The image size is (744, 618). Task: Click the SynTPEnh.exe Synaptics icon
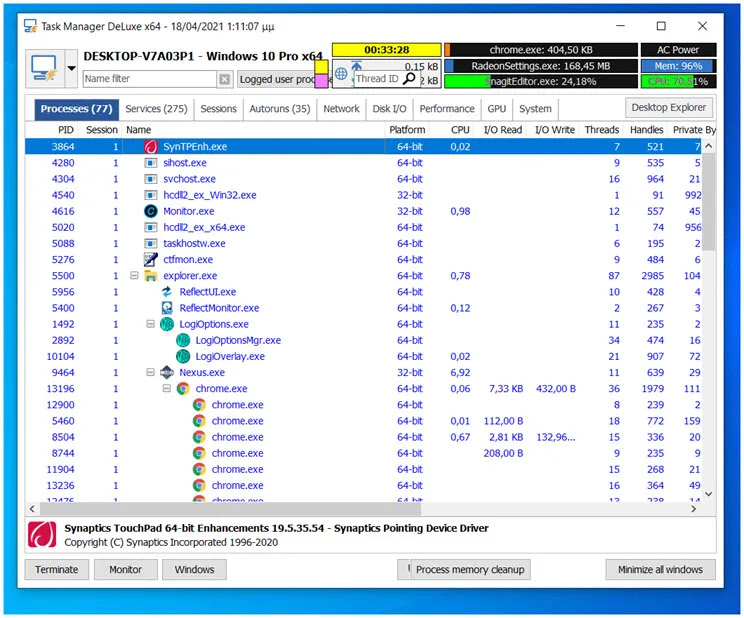pyautogui.click(x=150, y=147)
